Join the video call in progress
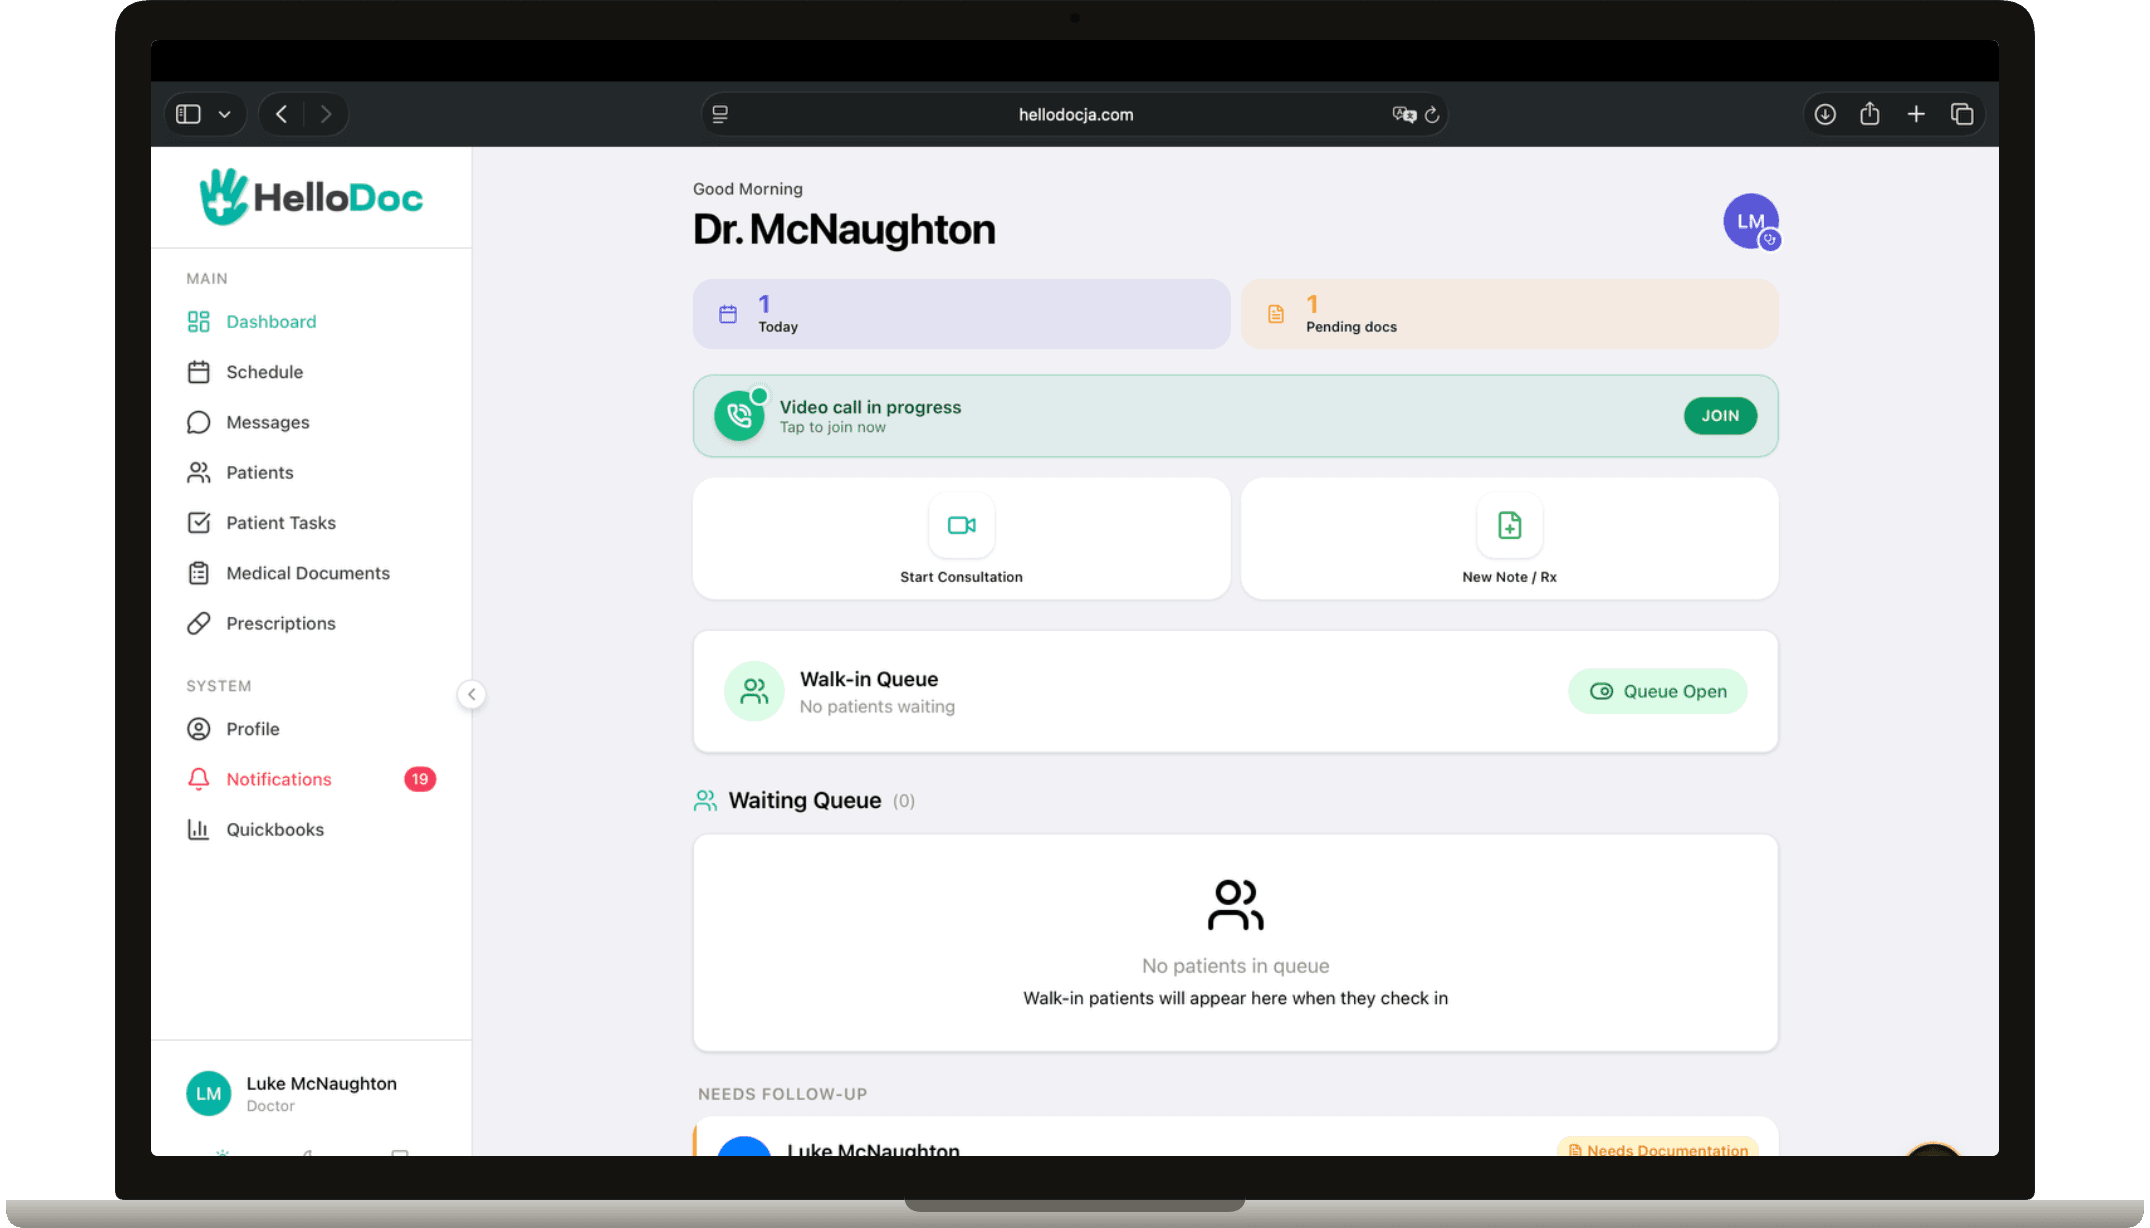The height and width of the screenshot is (1228, 2150). point(1720,416)
